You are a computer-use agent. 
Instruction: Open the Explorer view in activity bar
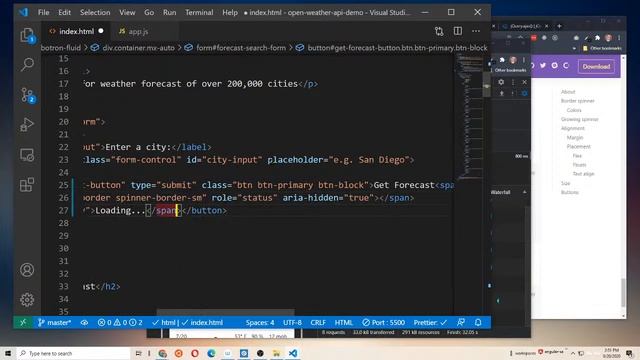pyautogui.click(x=27, y=36)
